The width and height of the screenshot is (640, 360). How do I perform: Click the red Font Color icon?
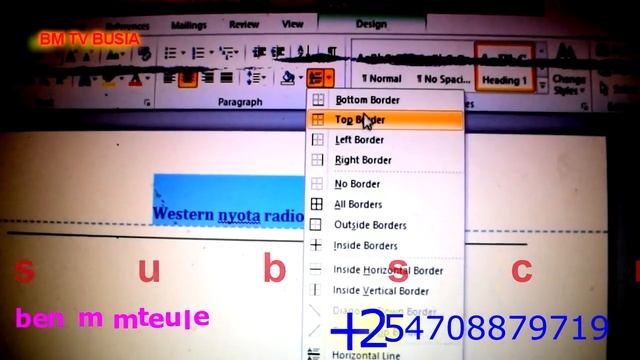tap(136, 80)
